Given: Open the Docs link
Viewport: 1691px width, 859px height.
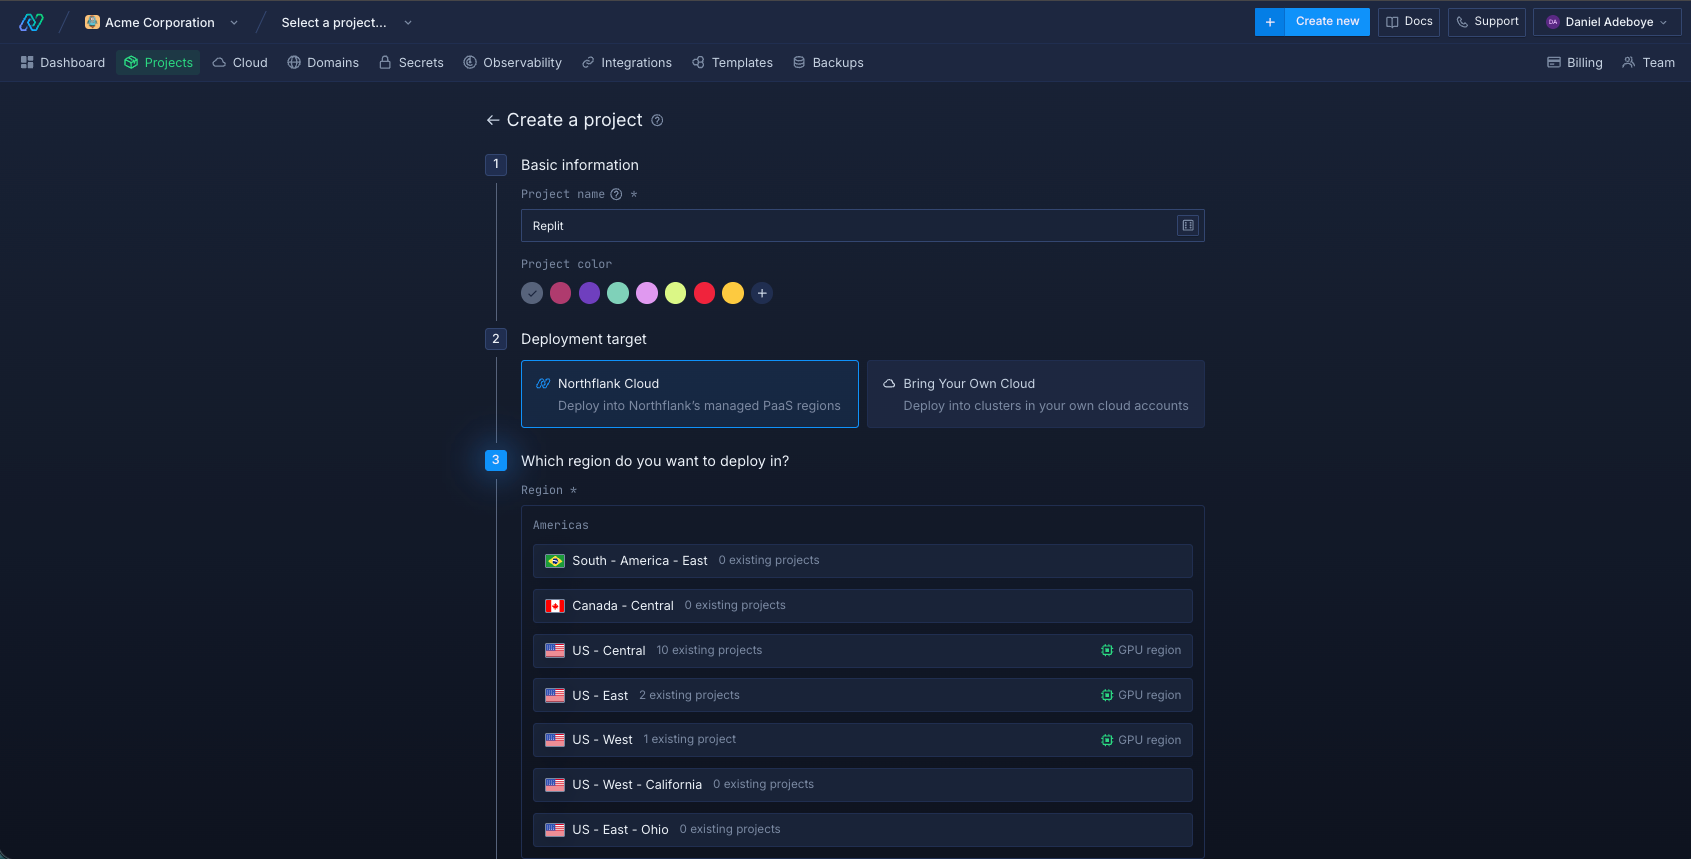Looking at the screenshot, I should pos(1409,22).
